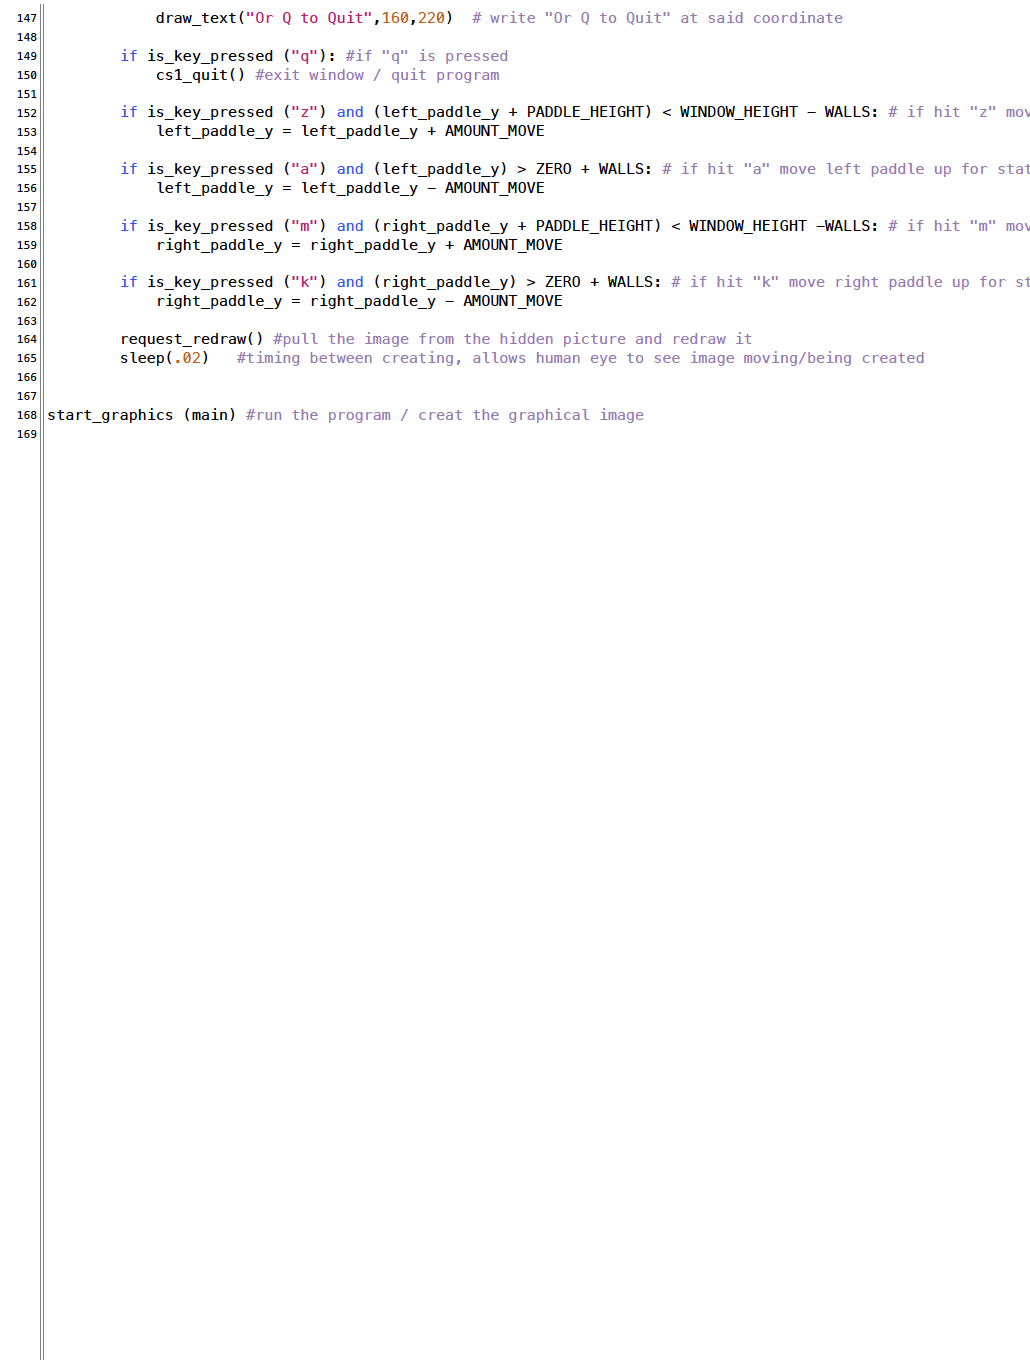Click line number 147 in the gutter
Viewport: 1030px width, 1360px height.
(x=26, y=18)
